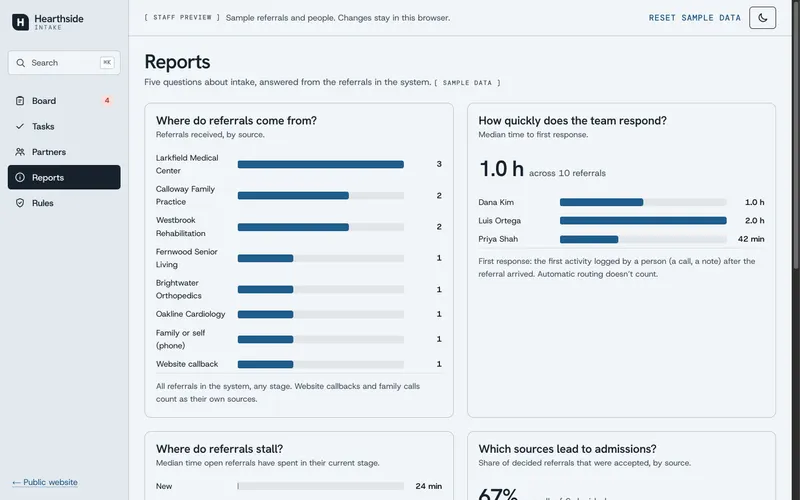Image resolution: width=800 pixels, height=500 pixels.
Task: Click the New stage stall bar
Action: [x=320, y=486]
